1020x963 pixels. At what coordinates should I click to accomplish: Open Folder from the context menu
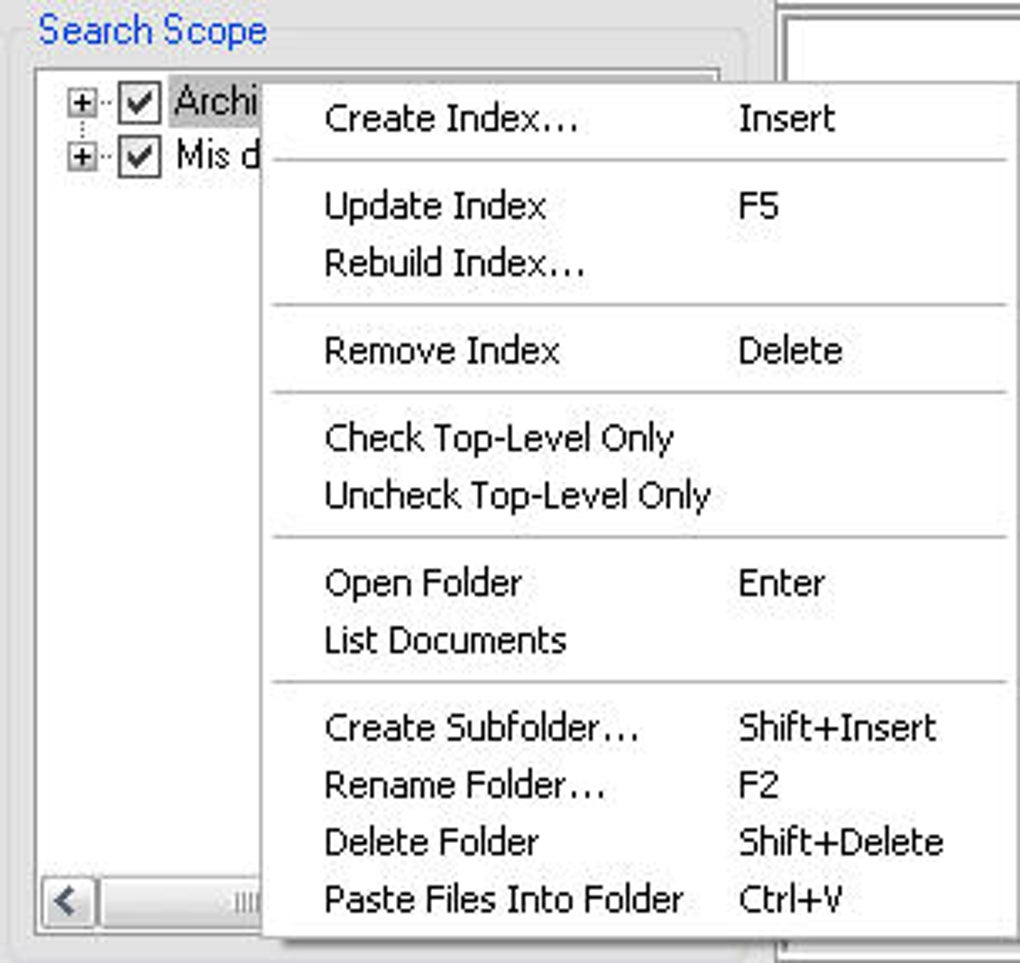(x=423, y=583)
